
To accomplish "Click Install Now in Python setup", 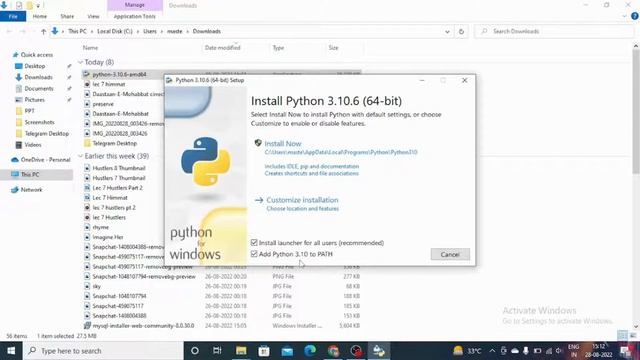I will [x=282, y=144].
